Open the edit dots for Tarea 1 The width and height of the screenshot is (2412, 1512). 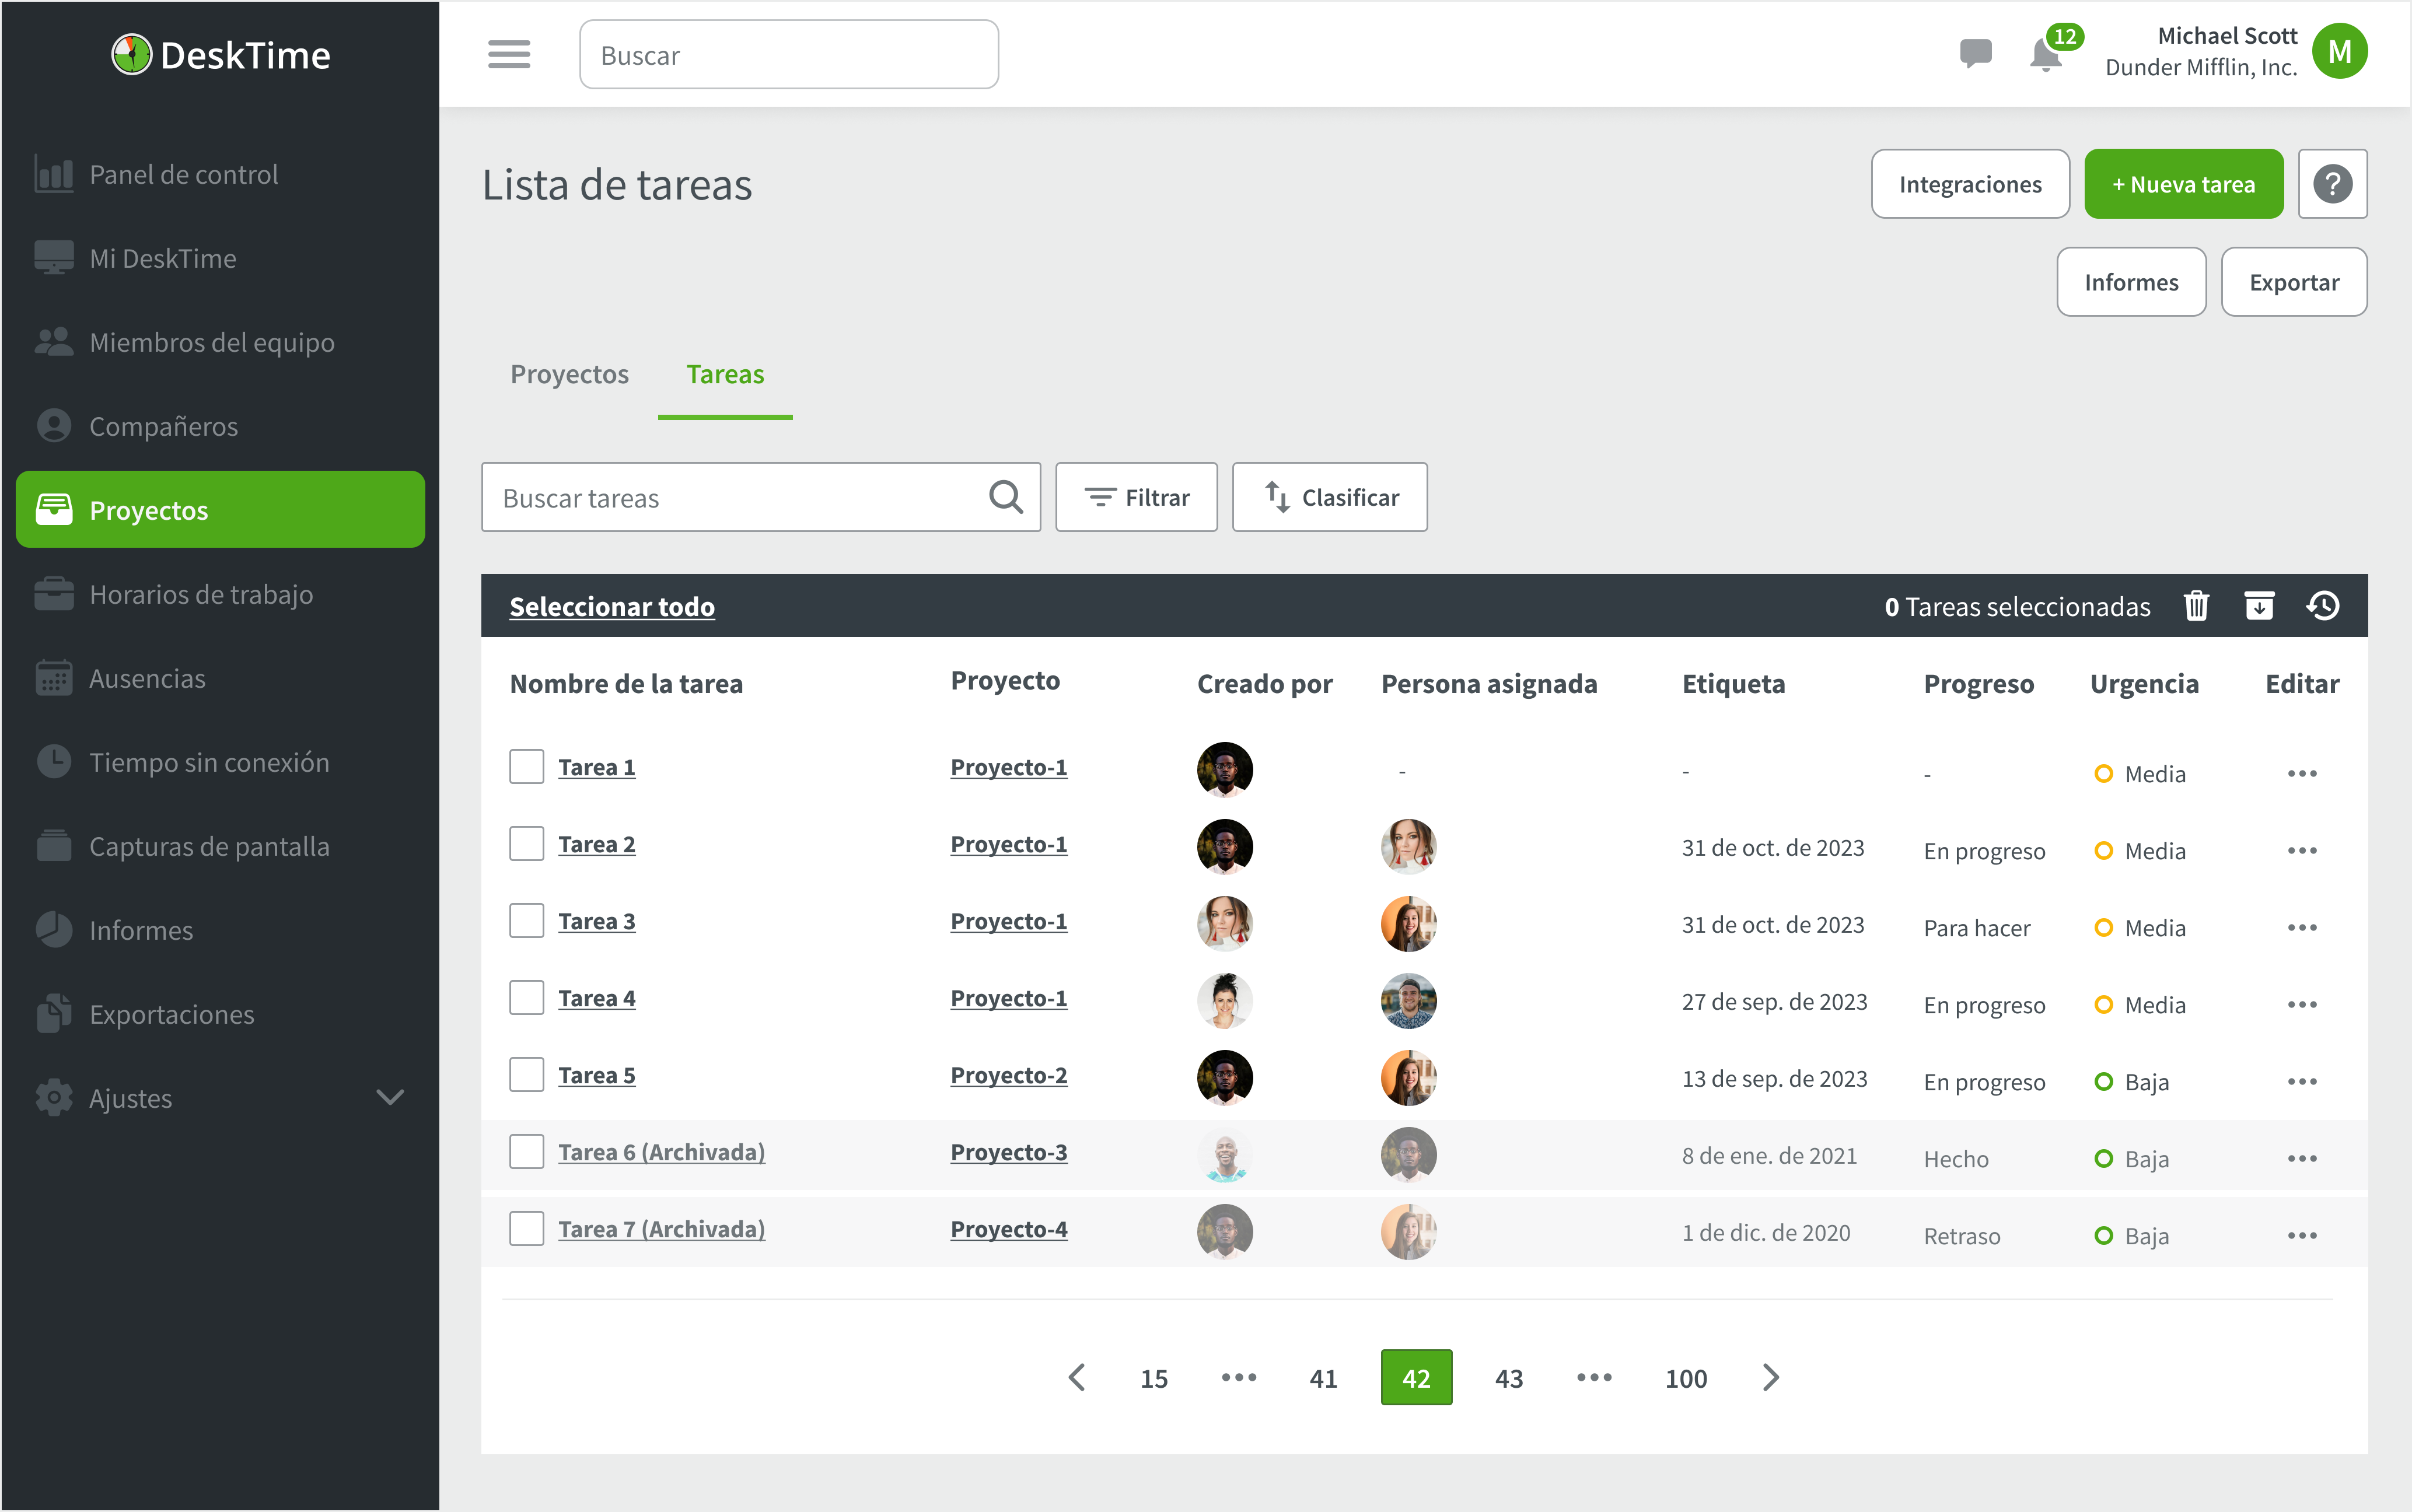[x=2301, y=773]
